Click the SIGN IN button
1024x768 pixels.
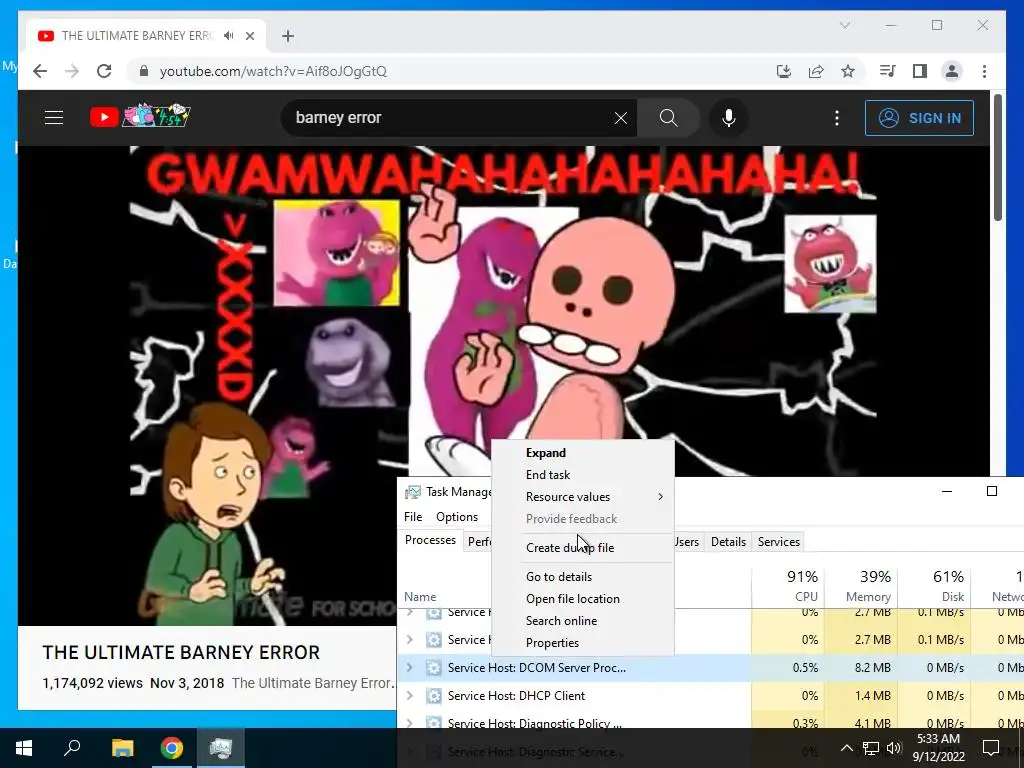click(919, 118)
